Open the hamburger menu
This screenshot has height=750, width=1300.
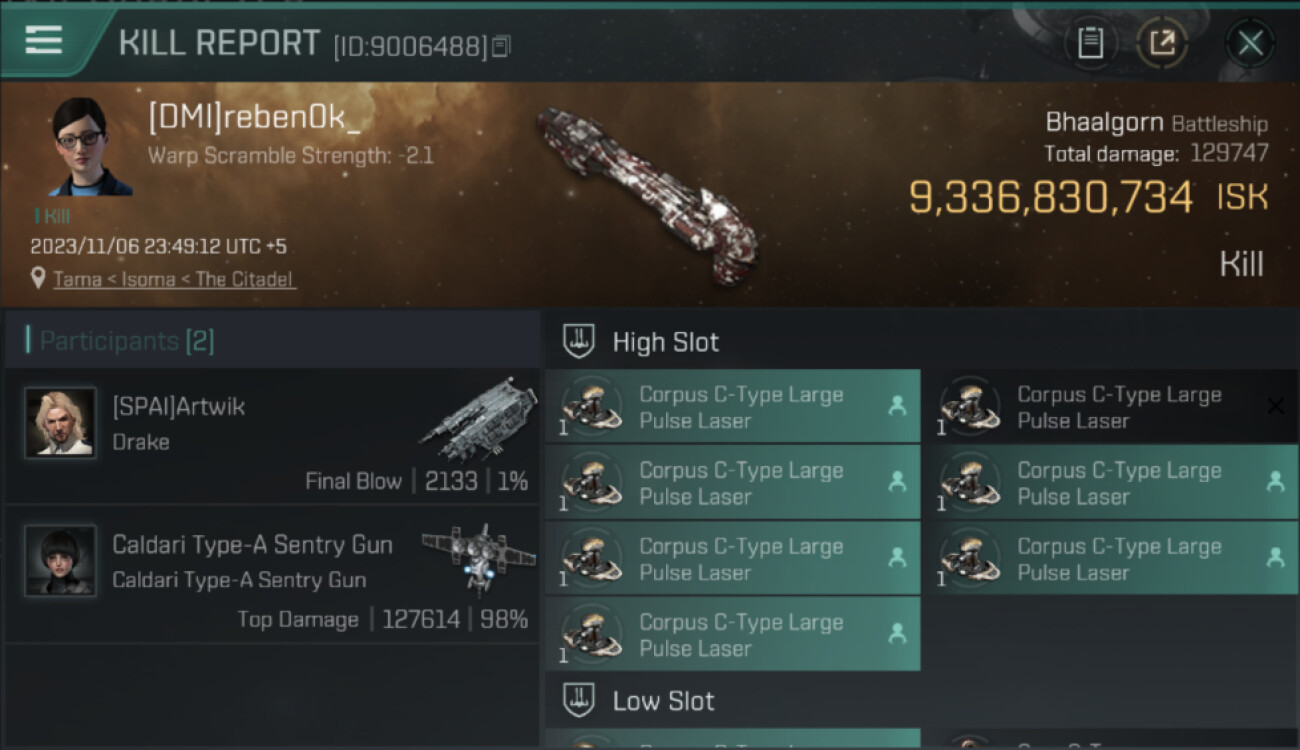pos(43,40)
